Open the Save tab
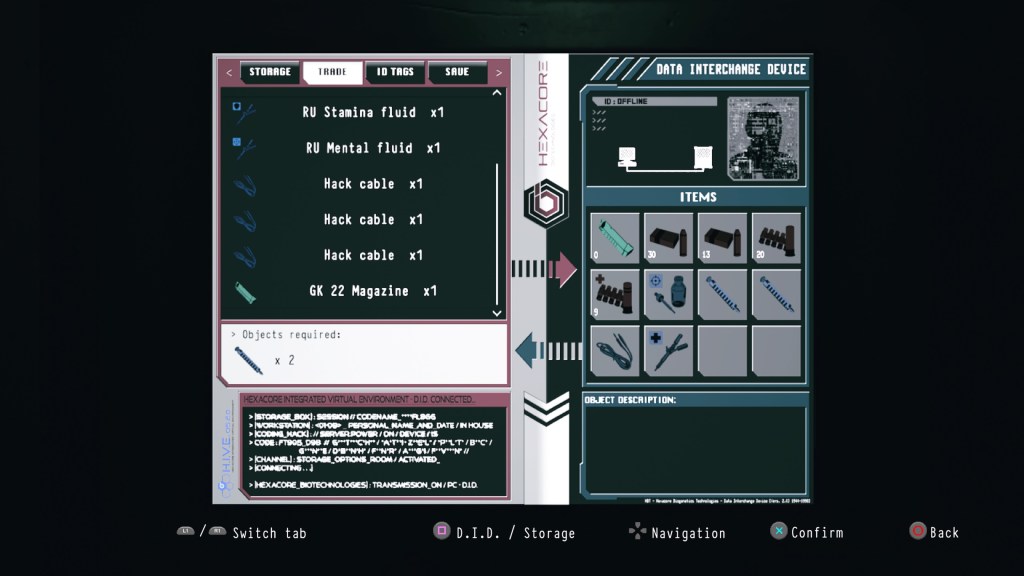The width and height of the screenshot is (1024, 576). [457, 72]
